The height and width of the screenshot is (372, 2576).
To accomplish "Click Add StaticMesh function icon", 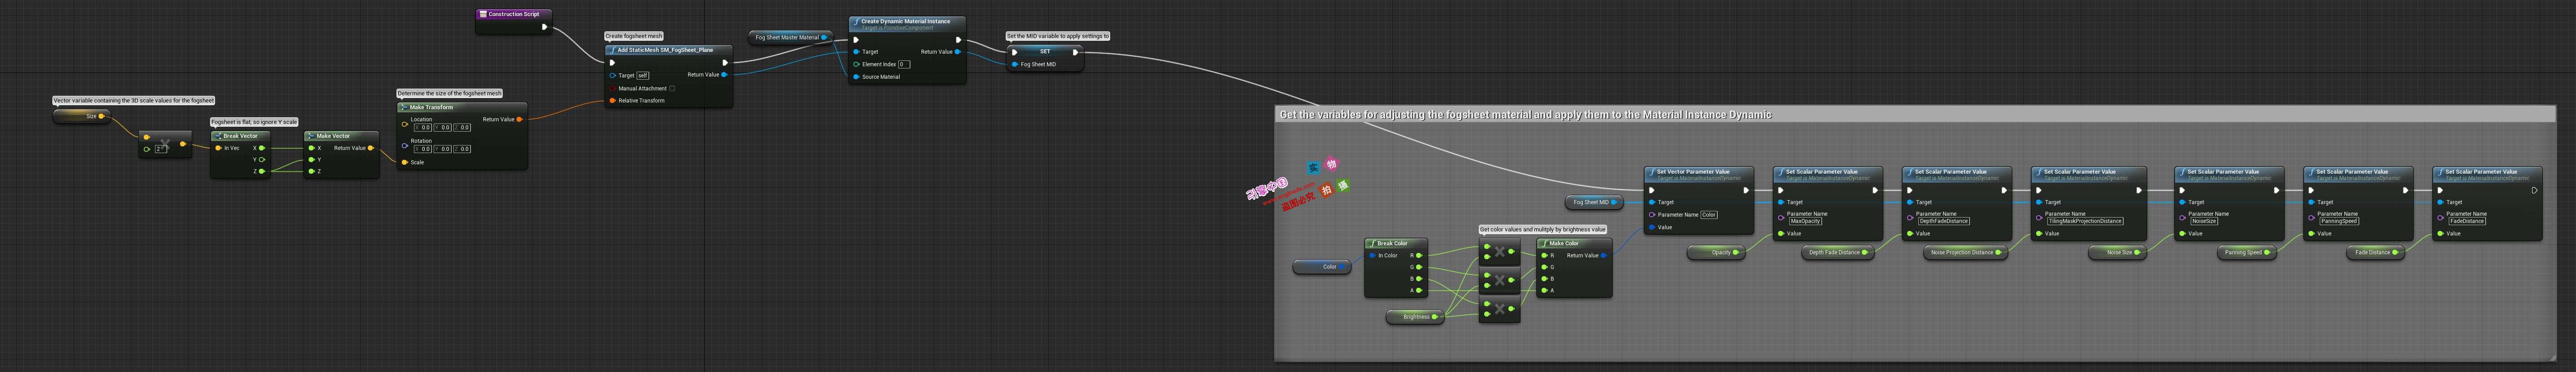I will pos(612,50).
